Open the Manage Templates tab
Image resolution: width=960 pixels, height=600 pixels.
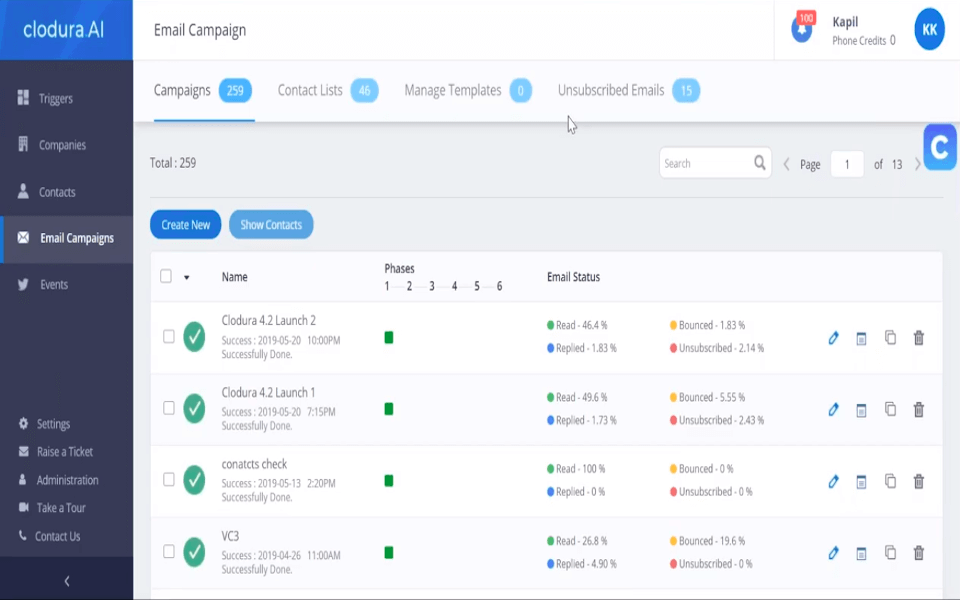pyautogui.click(x=468, y=91)
